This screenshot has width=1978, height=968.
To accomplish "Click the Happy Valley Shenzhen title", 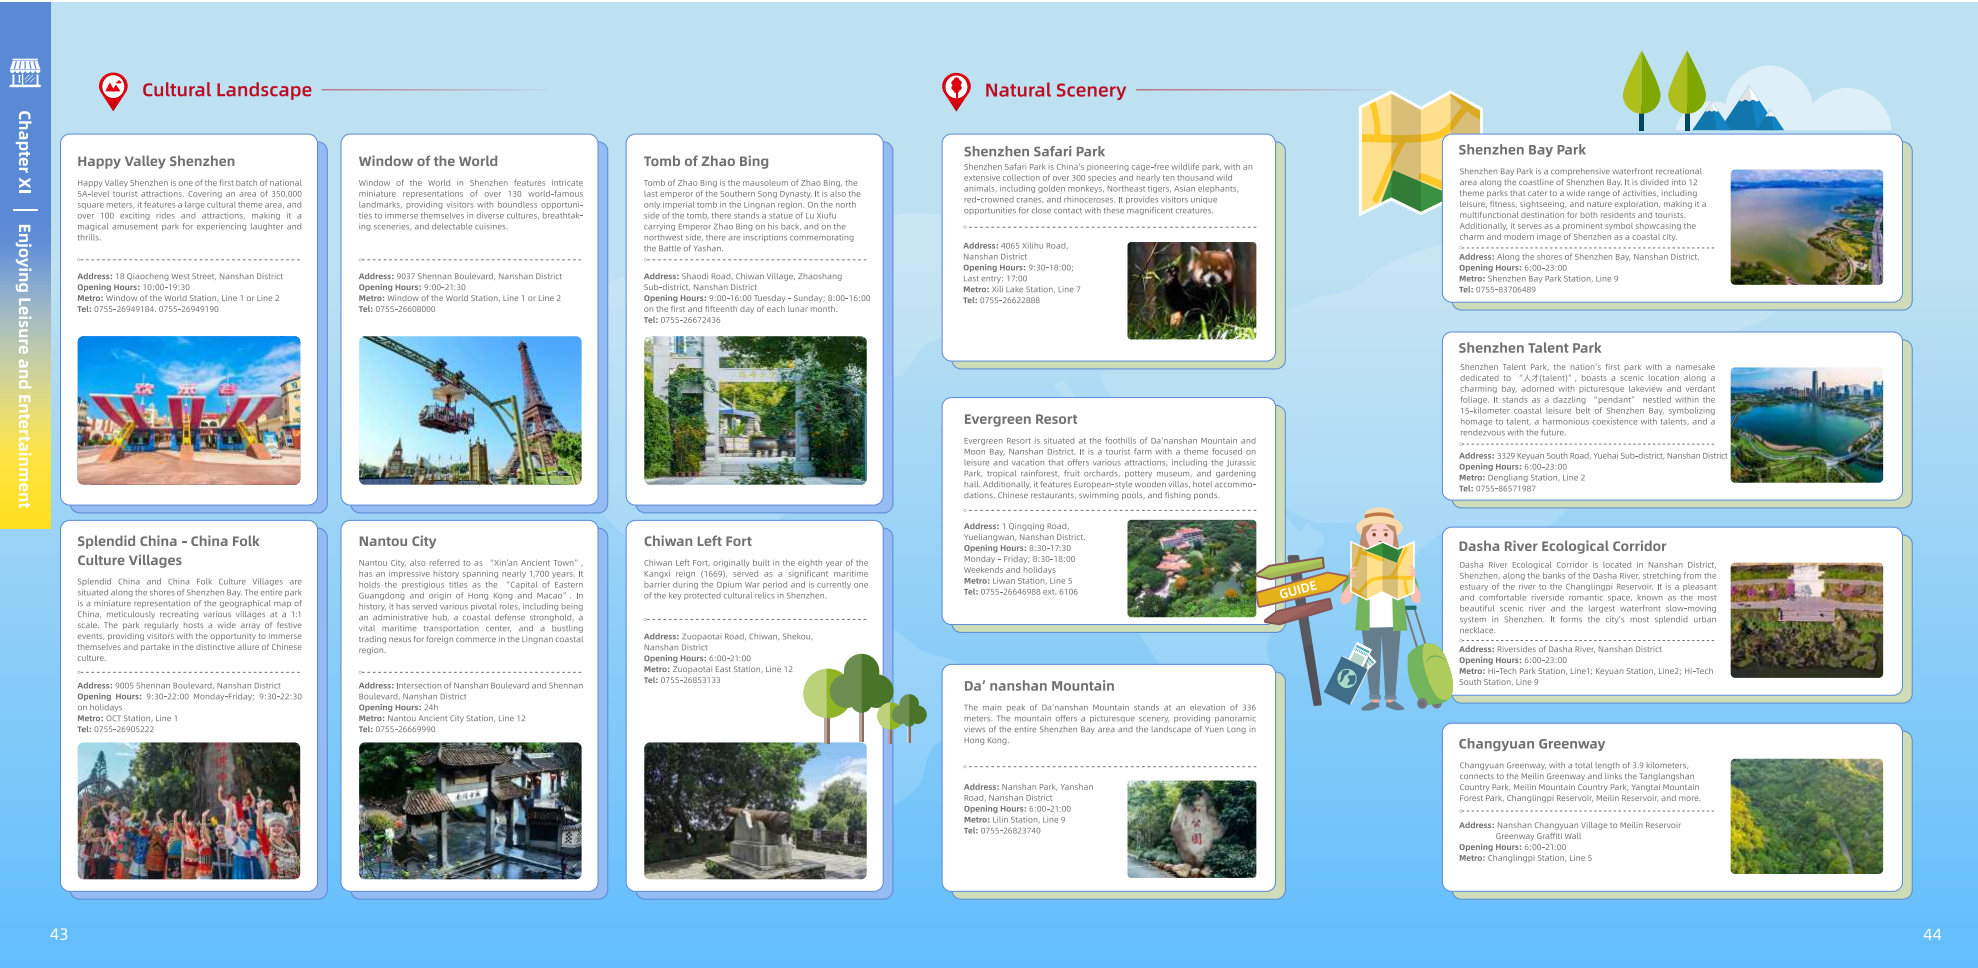I will click(156, 161).
